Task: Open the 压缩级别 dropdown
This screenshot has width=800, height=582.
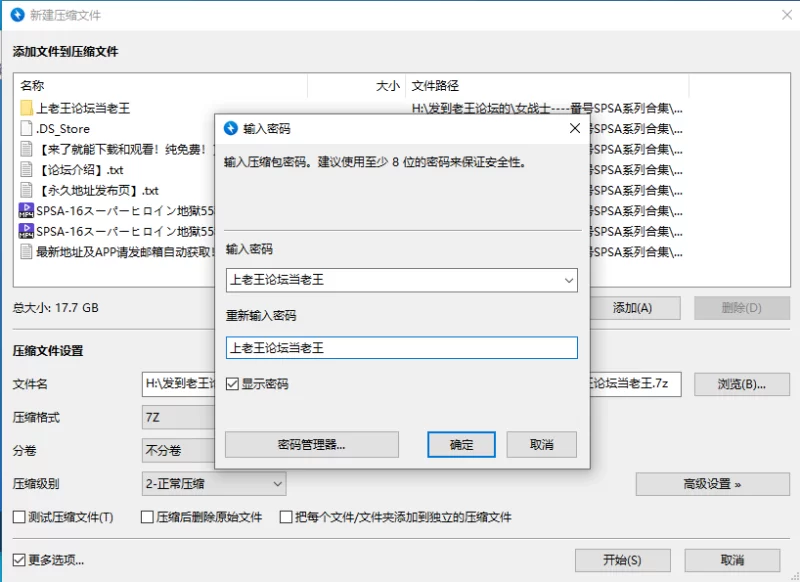Action: tap(214, 484)
